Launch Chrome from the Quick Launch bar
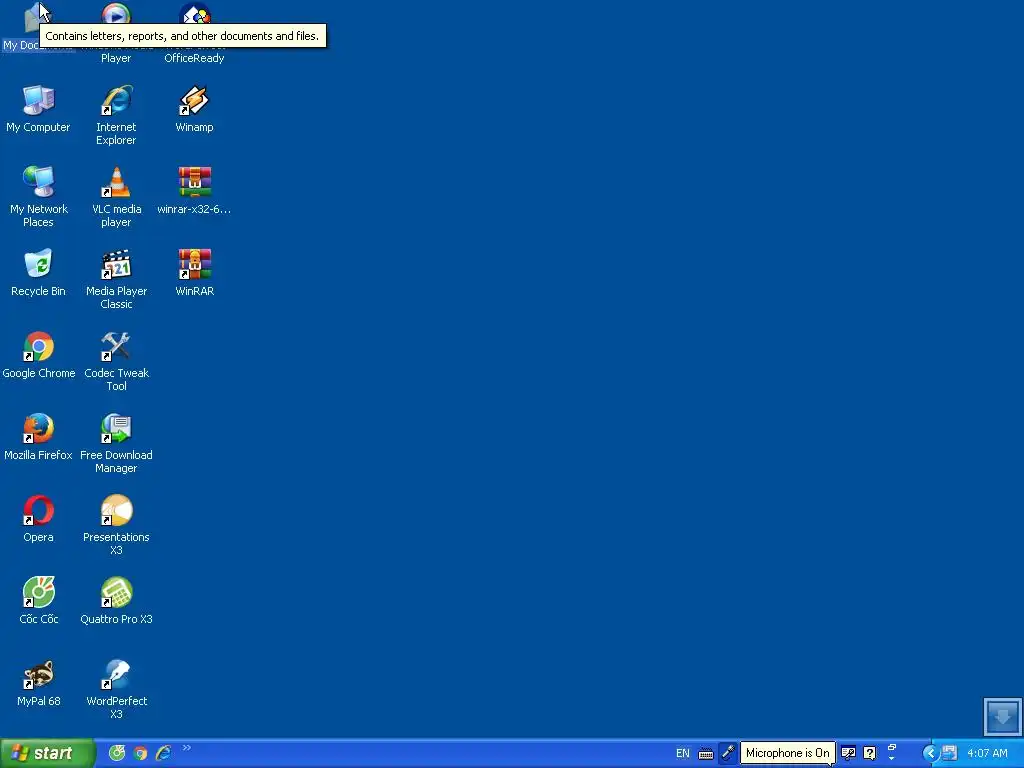Image resolution: width=1024 pixels, height=768 pixels. [140, 753]
